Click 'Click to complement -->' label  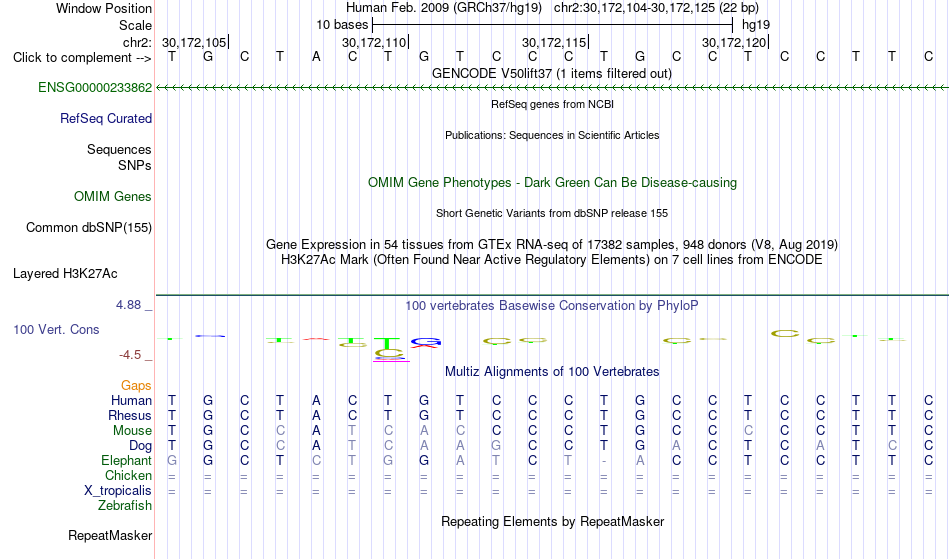(82, 58)
